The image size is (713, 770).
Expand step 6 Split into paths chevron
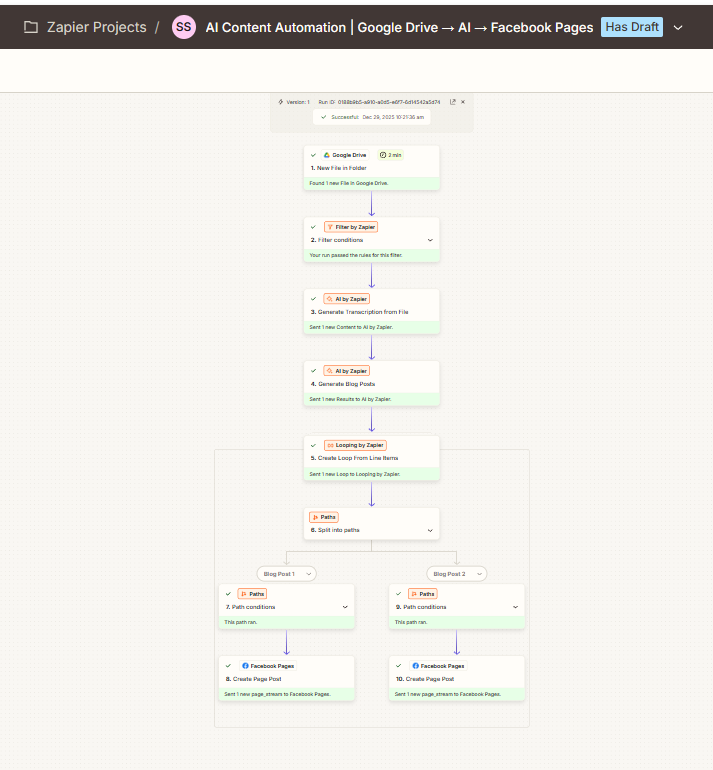tap(430, 530)
